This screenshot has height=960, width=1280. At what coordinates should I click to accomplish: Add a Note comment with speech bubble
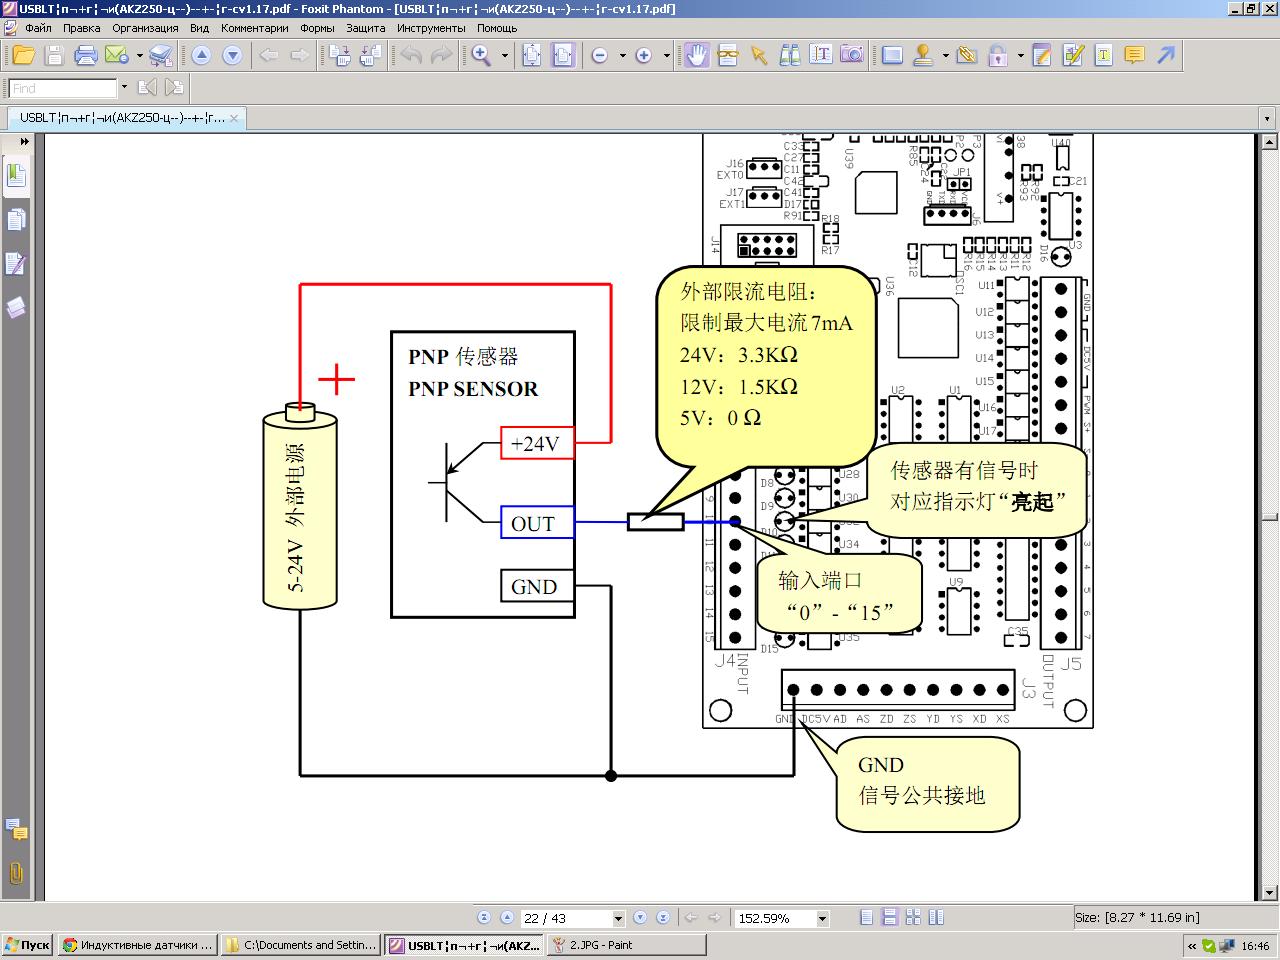point(1135,55)
